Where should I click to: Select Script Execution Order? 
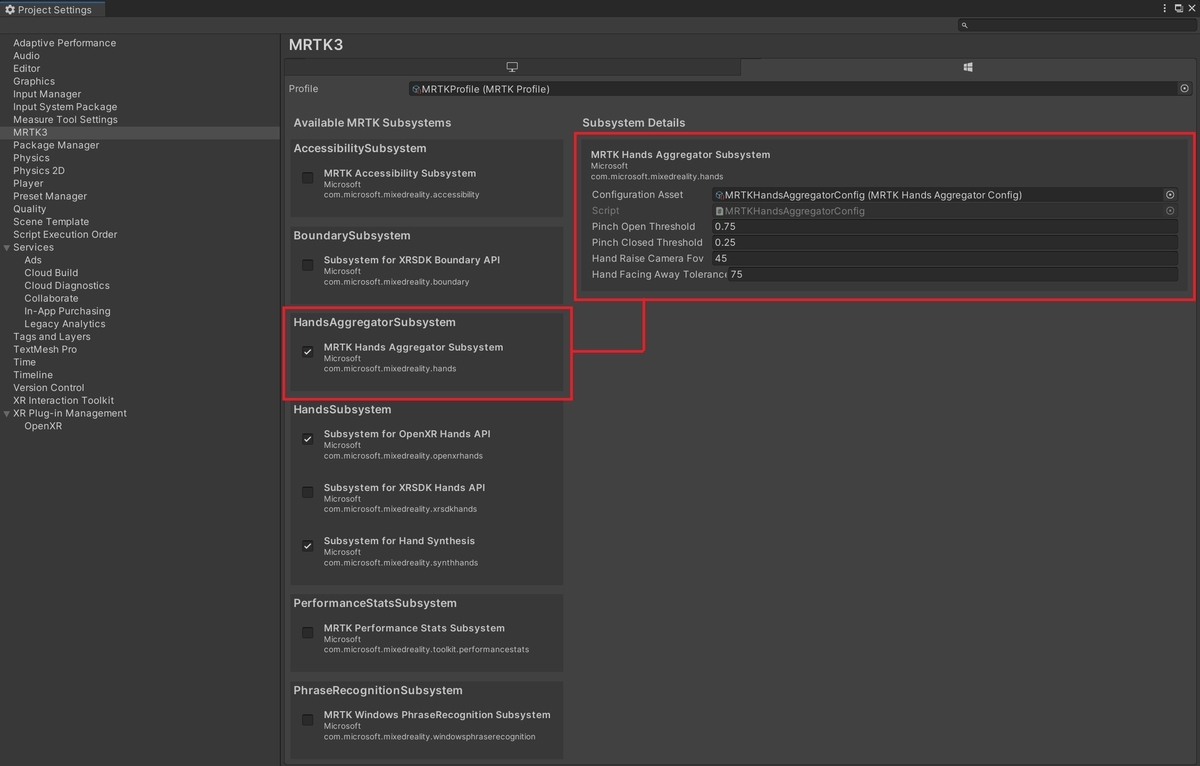click(x=65, y=235)
